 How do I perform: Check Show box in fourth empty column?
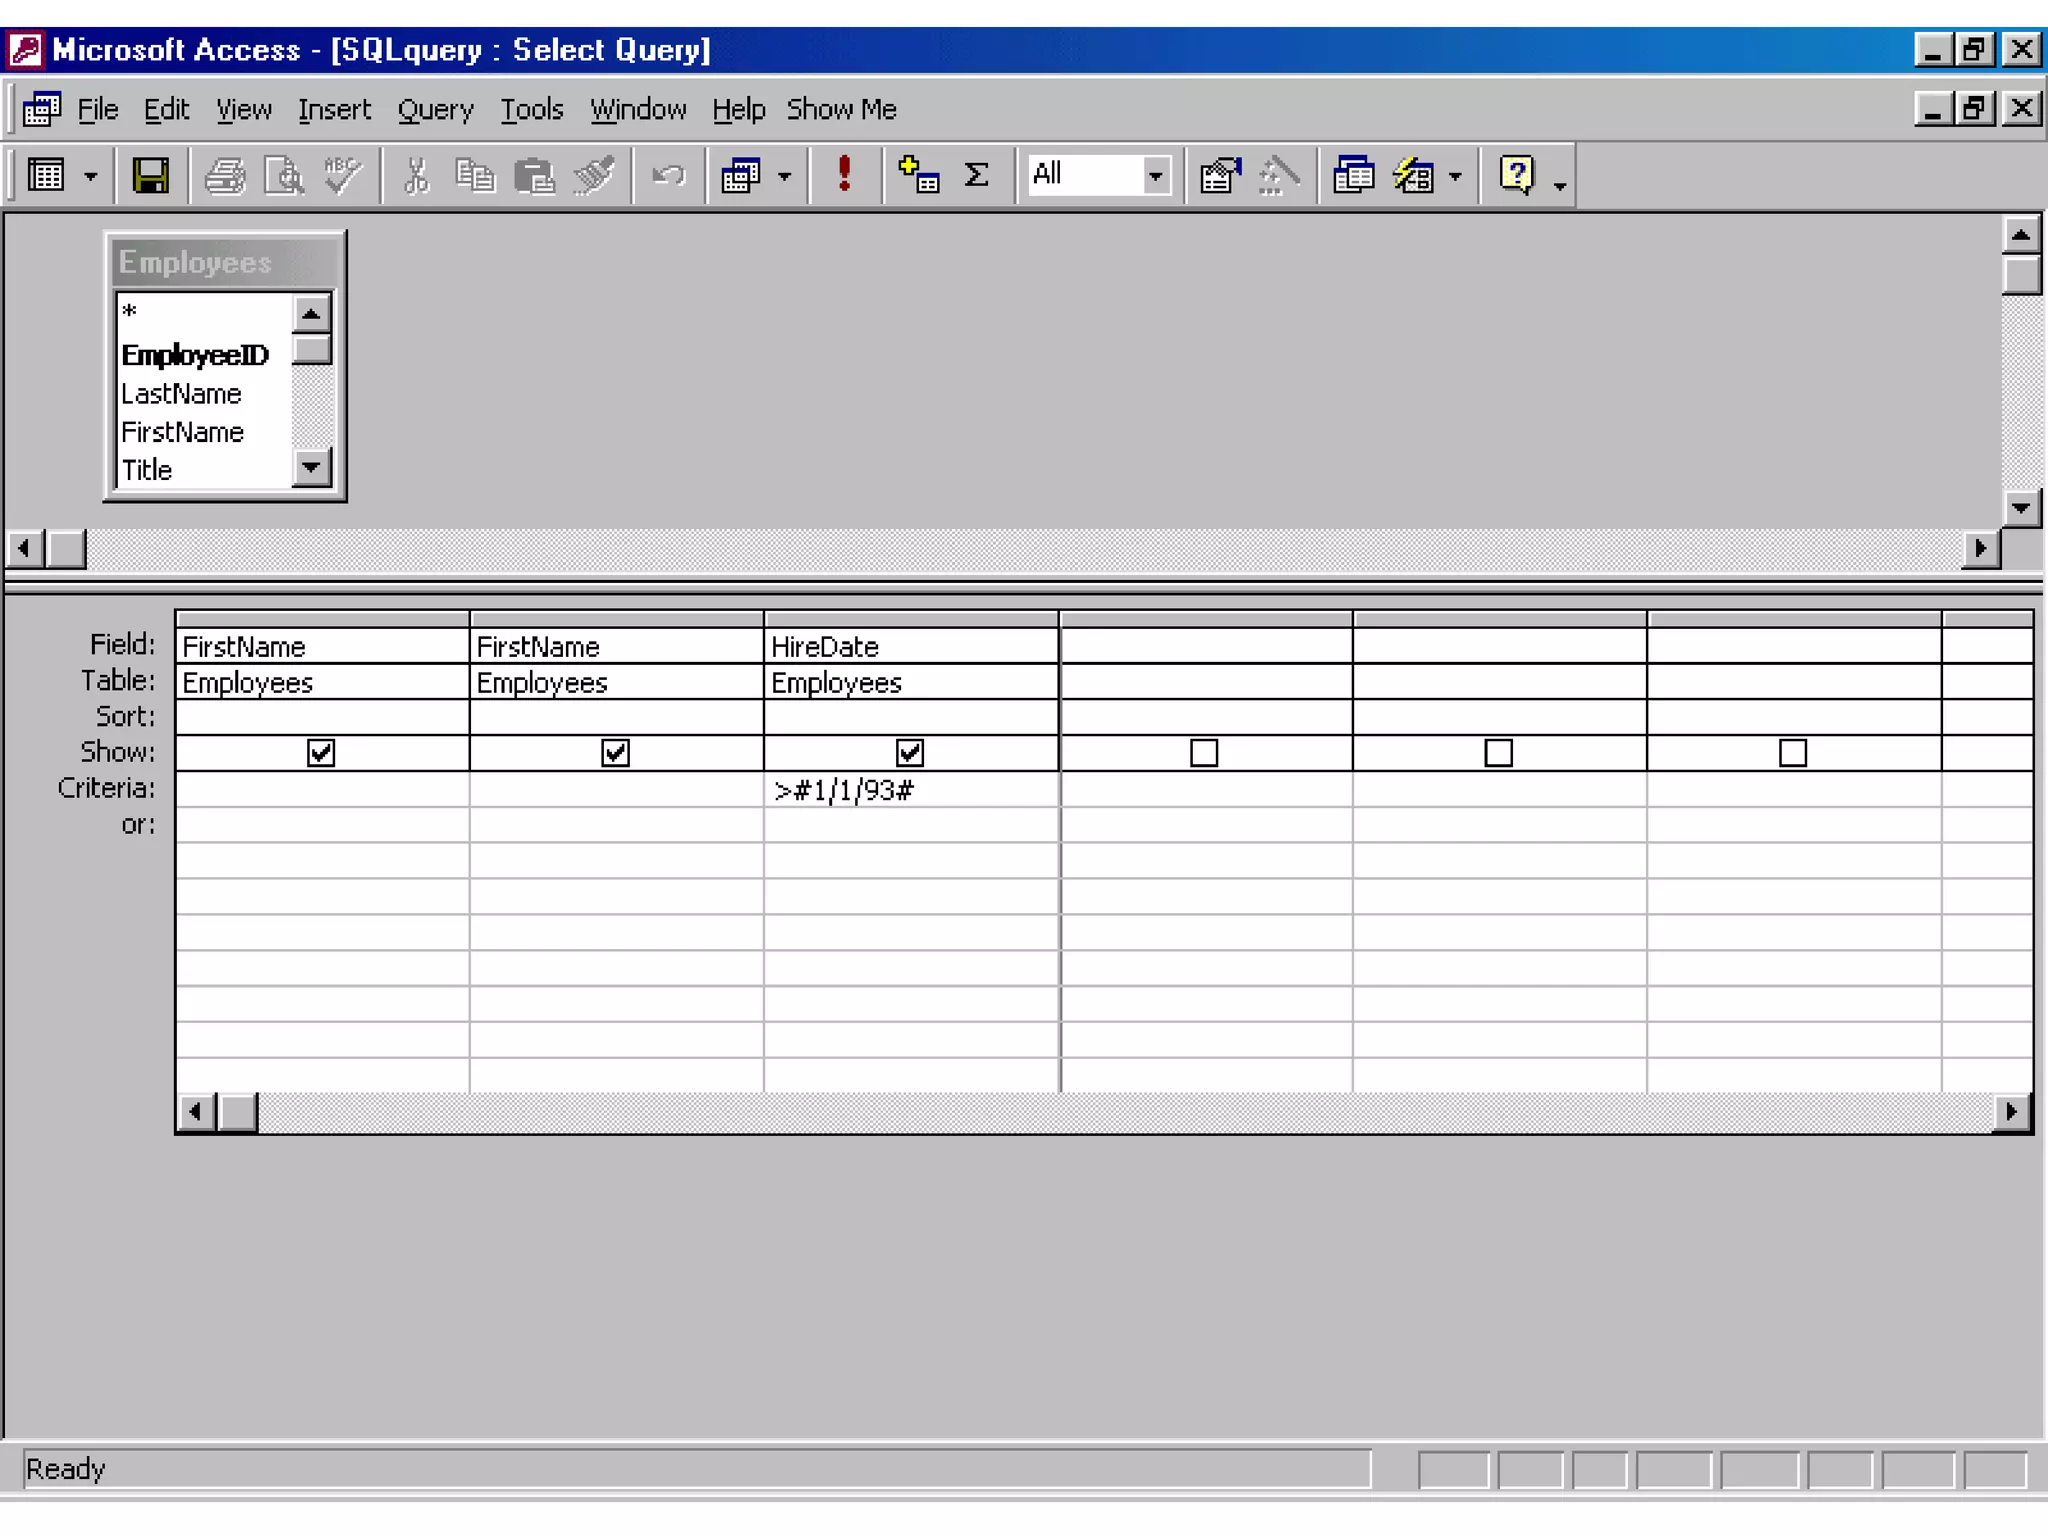(x=1204, y=752)
